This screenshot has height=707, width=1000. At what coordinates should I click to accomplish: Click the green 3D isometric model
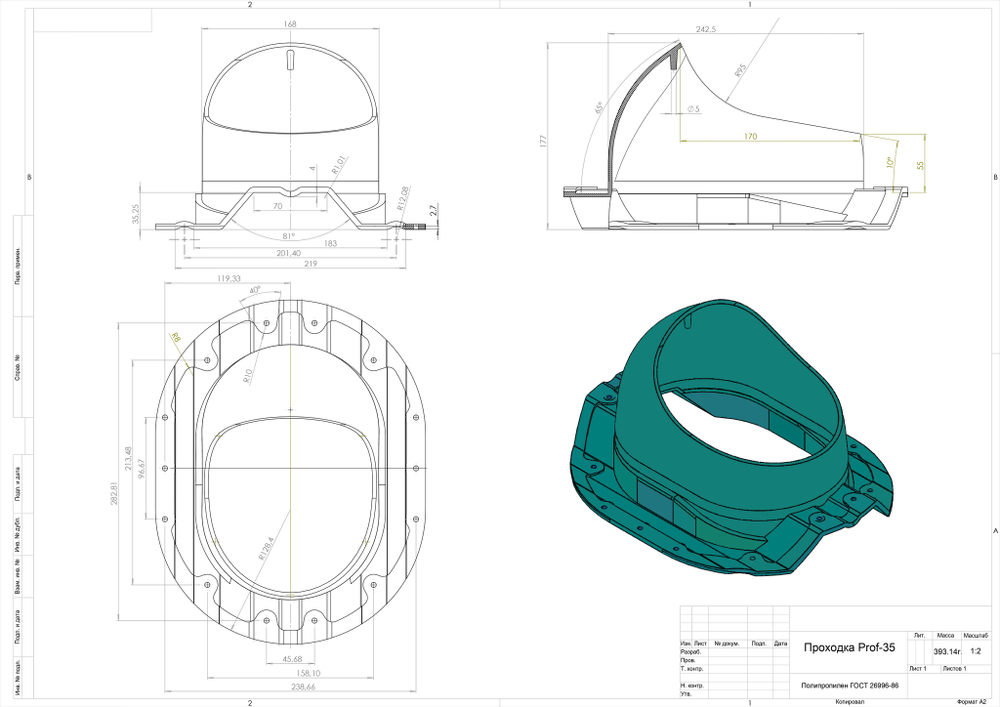pos(730,450)
